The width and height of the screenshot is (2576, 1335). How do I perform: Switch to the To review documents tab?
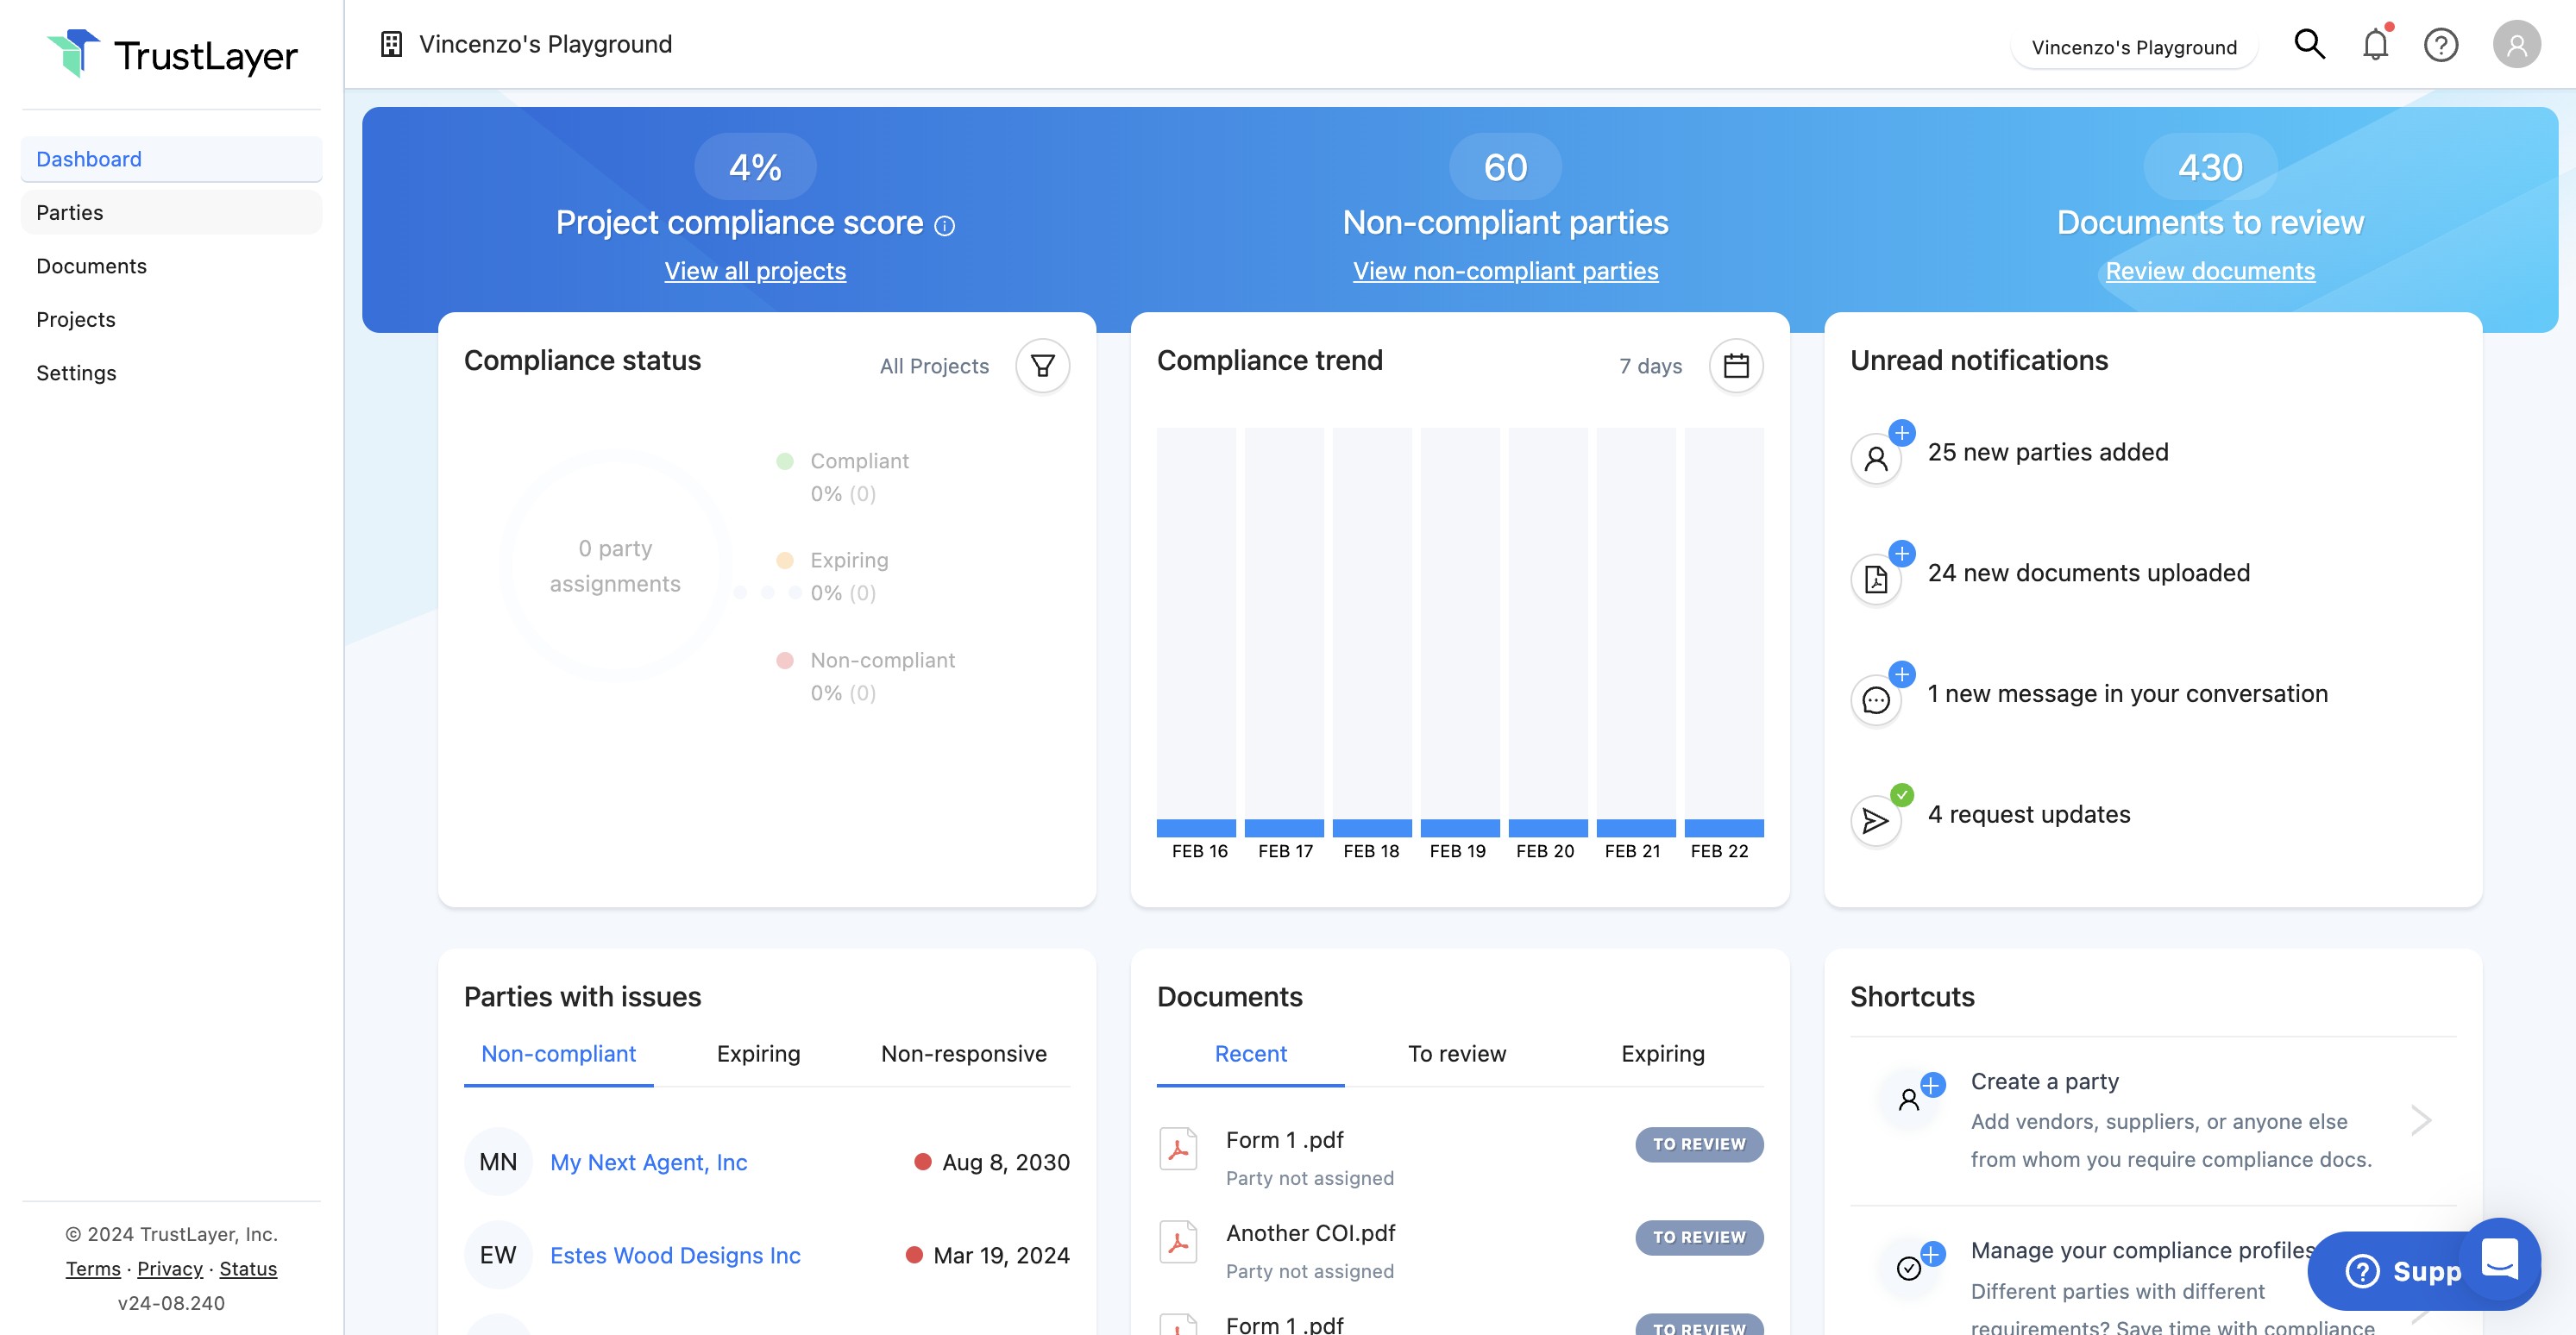1456,1053
